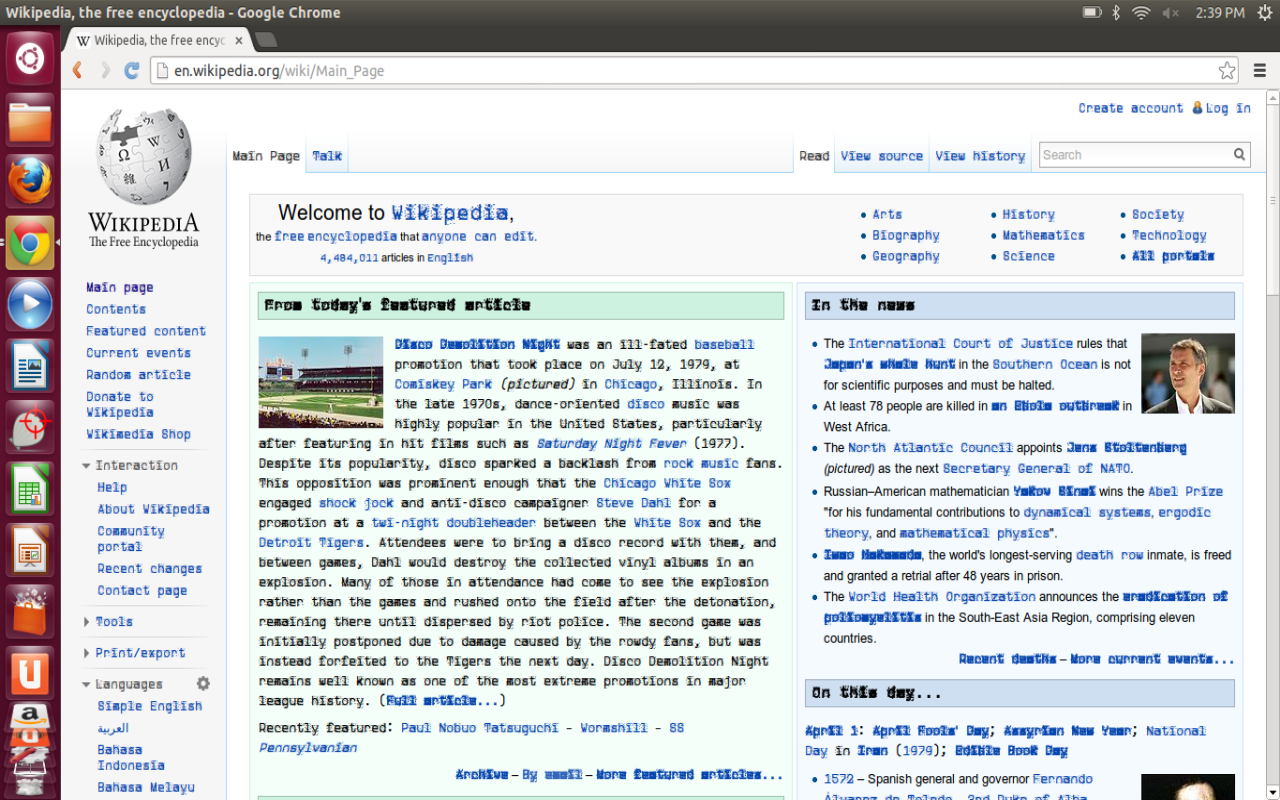Select the Main Page tab
Image resolution: width=1280 pixels, height=800 pixels.
(x=266, y=156)
